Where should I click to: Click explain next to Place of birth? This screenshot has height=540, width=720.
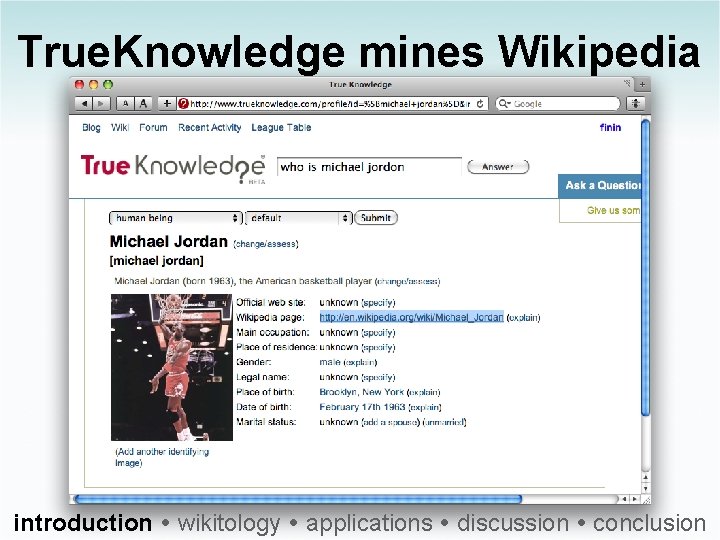423,392
